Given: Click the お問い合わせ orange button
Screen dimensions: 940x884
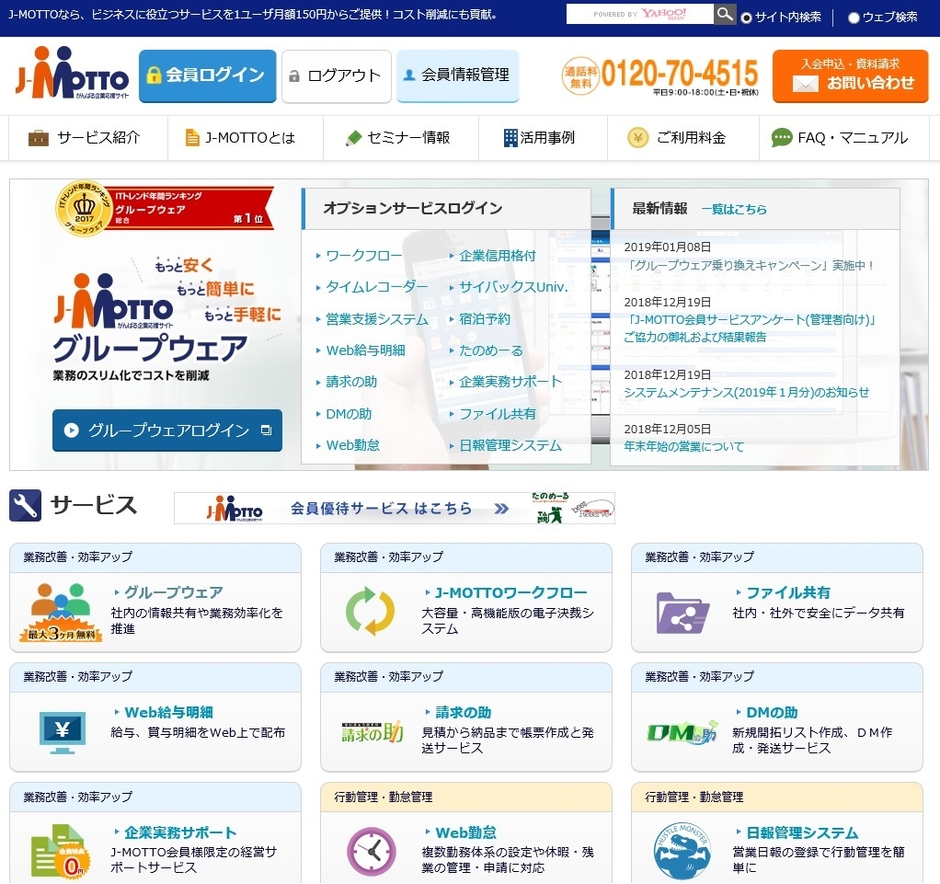Looking at the screenshot, I should [x=850, y=76].
